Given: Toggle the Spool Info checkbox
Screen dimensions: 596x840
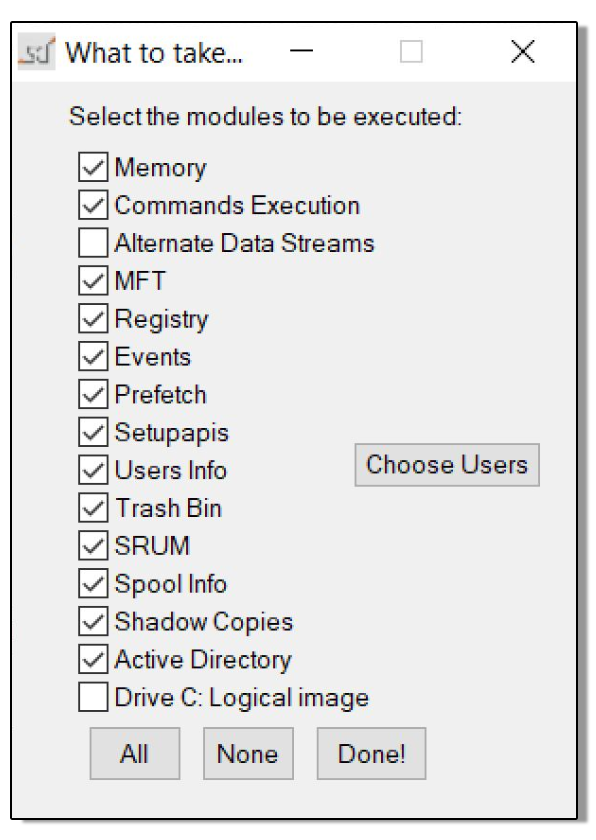Looking at the screenshot, I should click(93, 583).
